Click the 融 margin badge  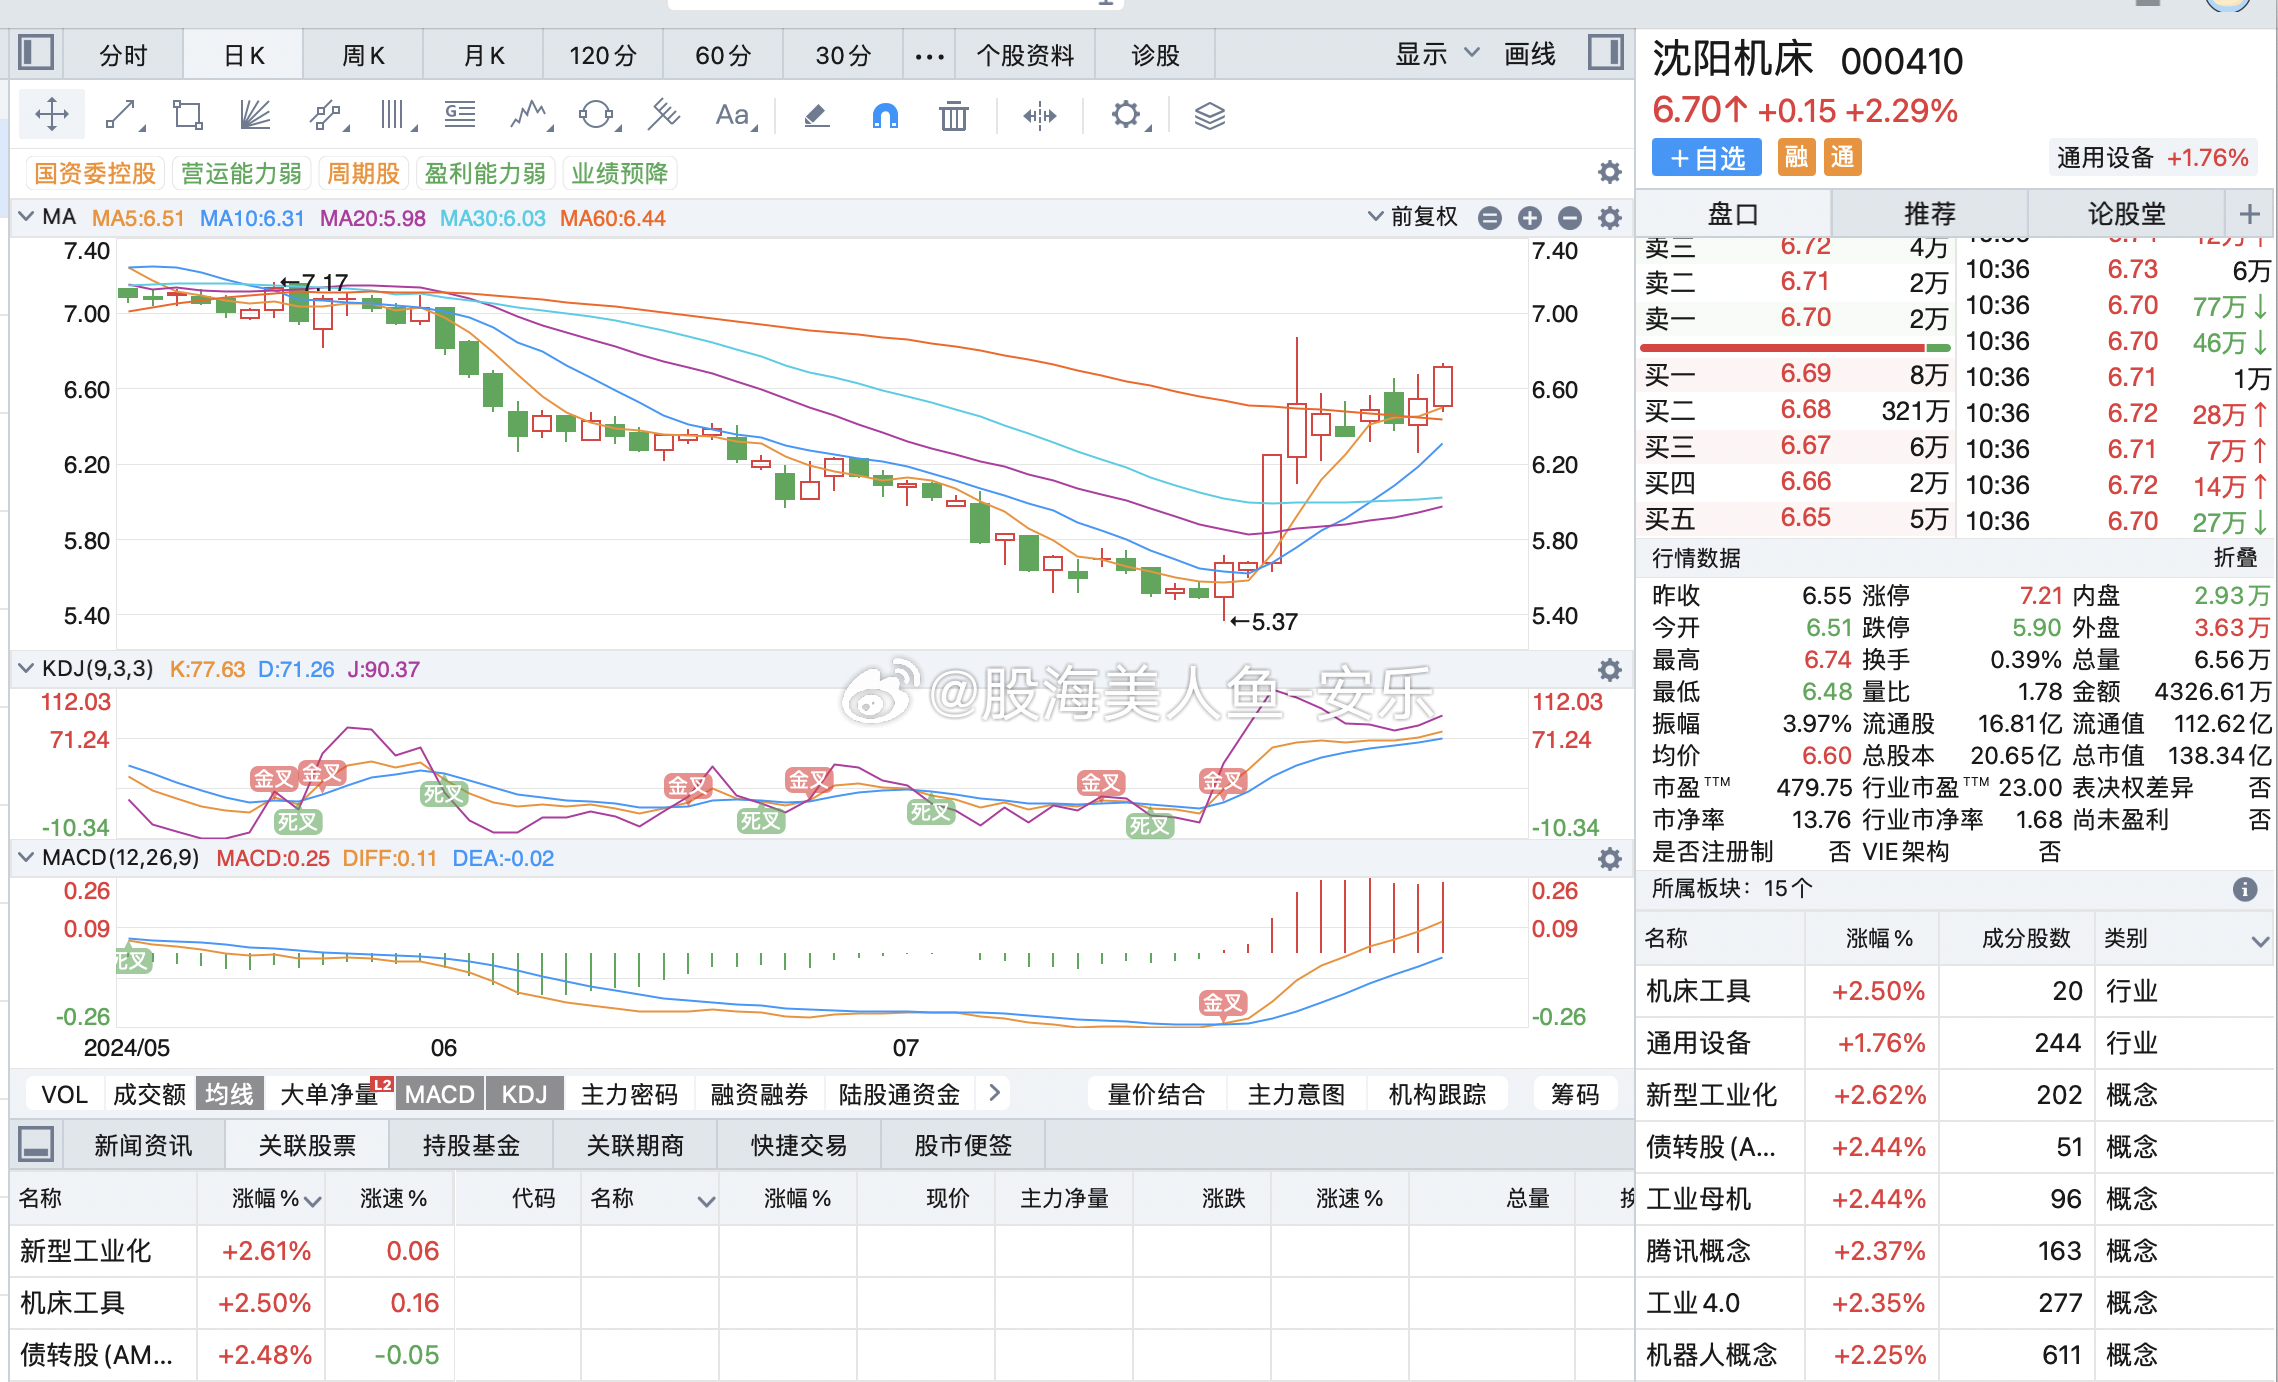click(1796, 157)
